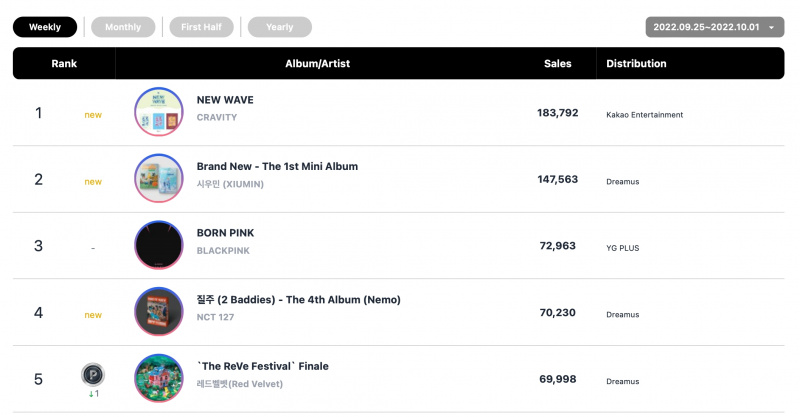This screenshot has height=417, width=800.
Task: Click the Sales column header
Action: (557, 64)
